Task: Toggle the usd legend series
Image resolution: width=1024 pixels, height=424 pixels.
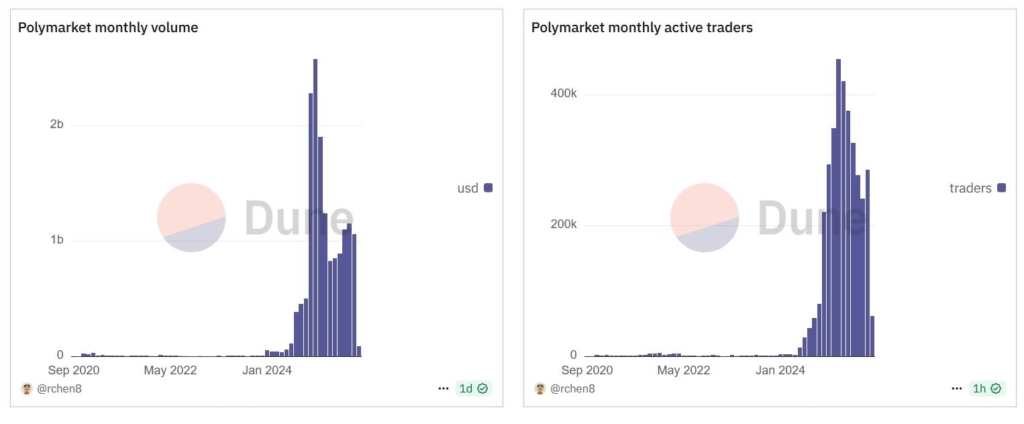Action: [467, 187]
